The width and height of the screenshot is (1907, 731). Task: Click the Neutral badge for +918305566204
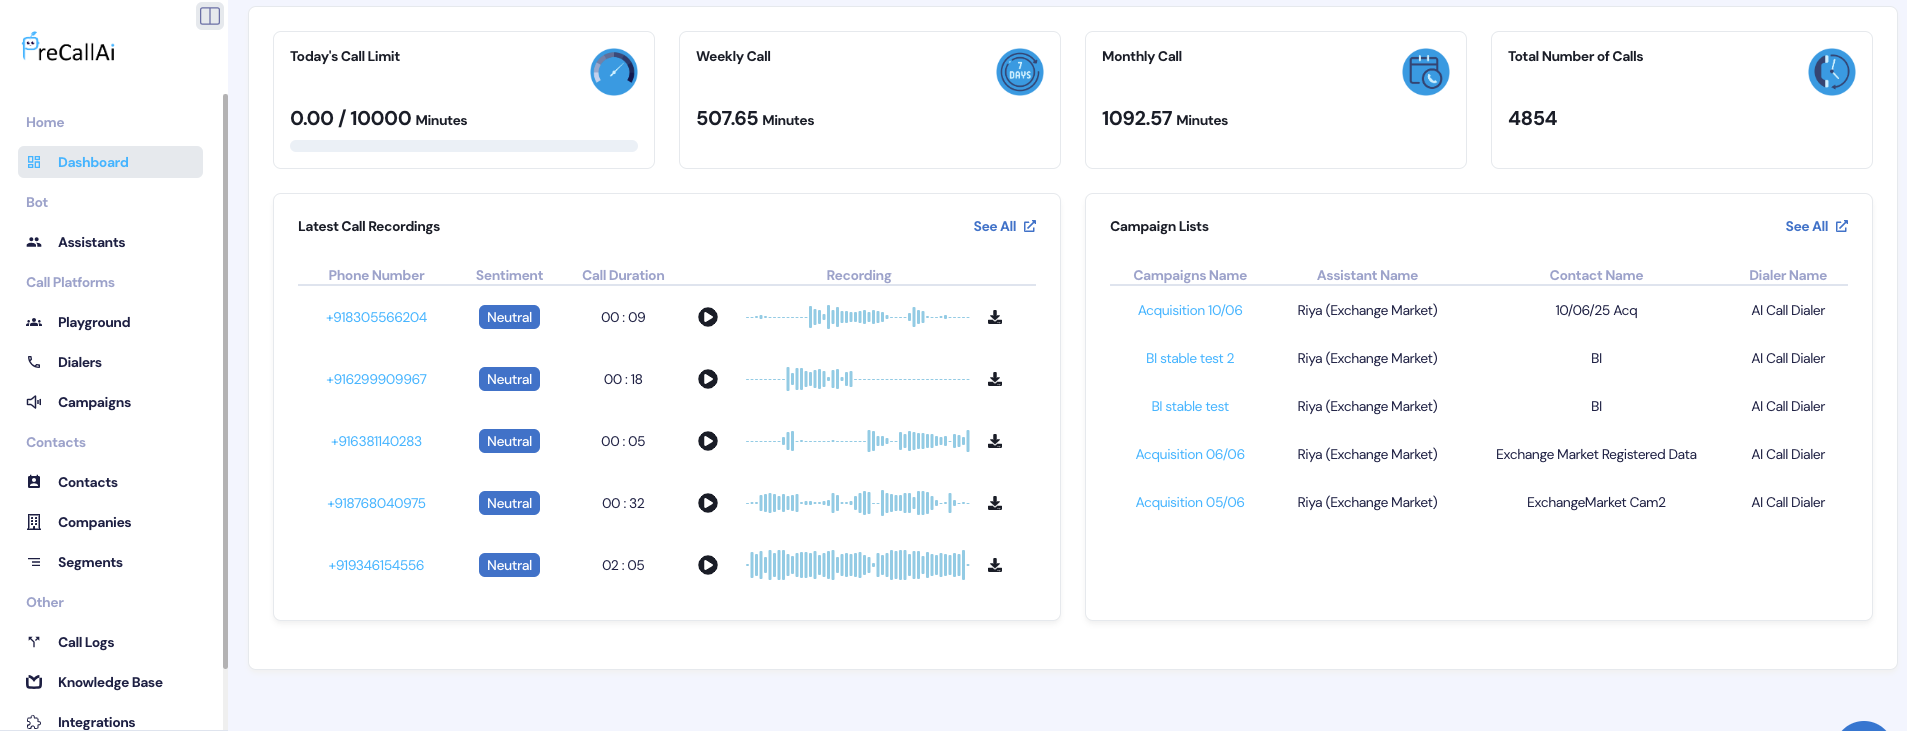[x=509, y=317]
